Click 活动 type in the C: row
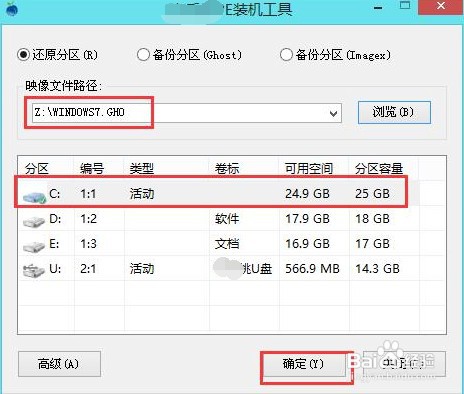Image resolution: width=464 pixels, height=394 pixels. tap(142, 194)
